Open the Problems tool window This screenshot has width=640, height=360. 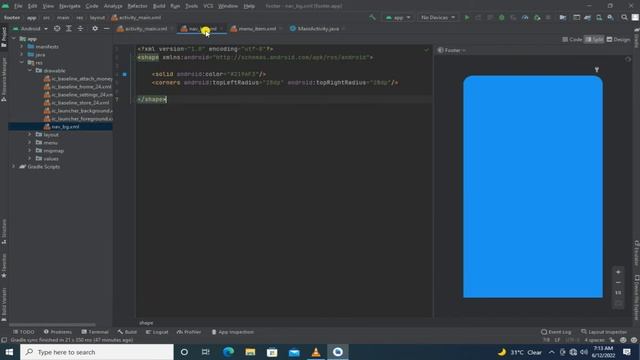[58, 332]
